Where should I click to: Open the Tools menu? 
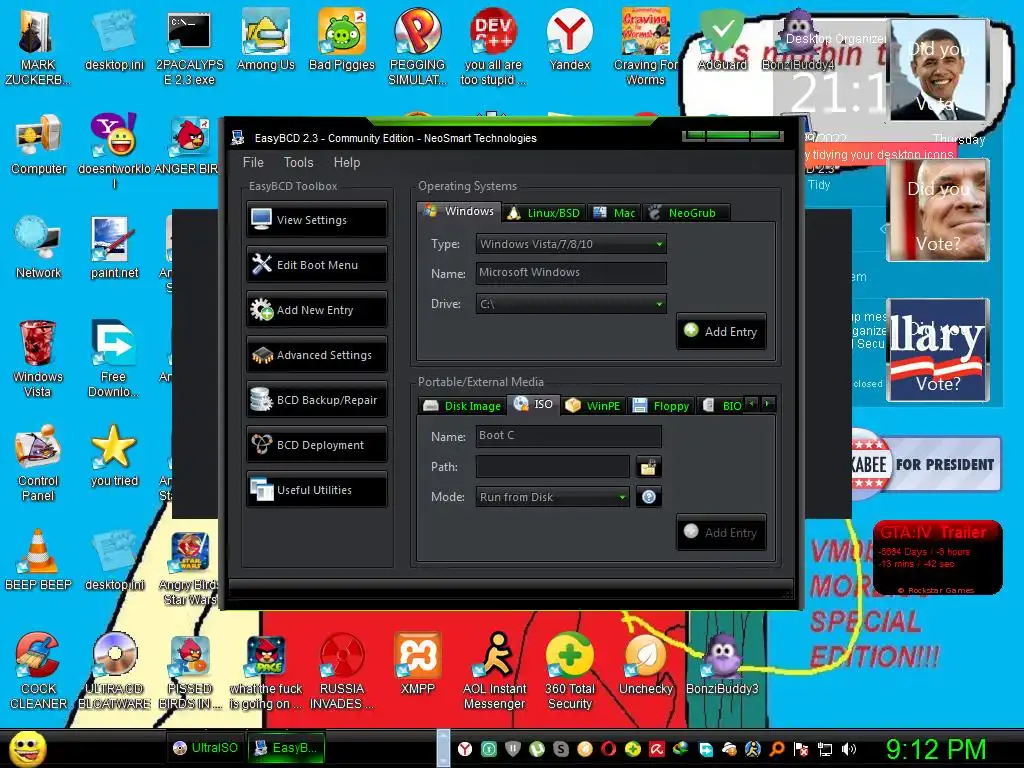298,162
